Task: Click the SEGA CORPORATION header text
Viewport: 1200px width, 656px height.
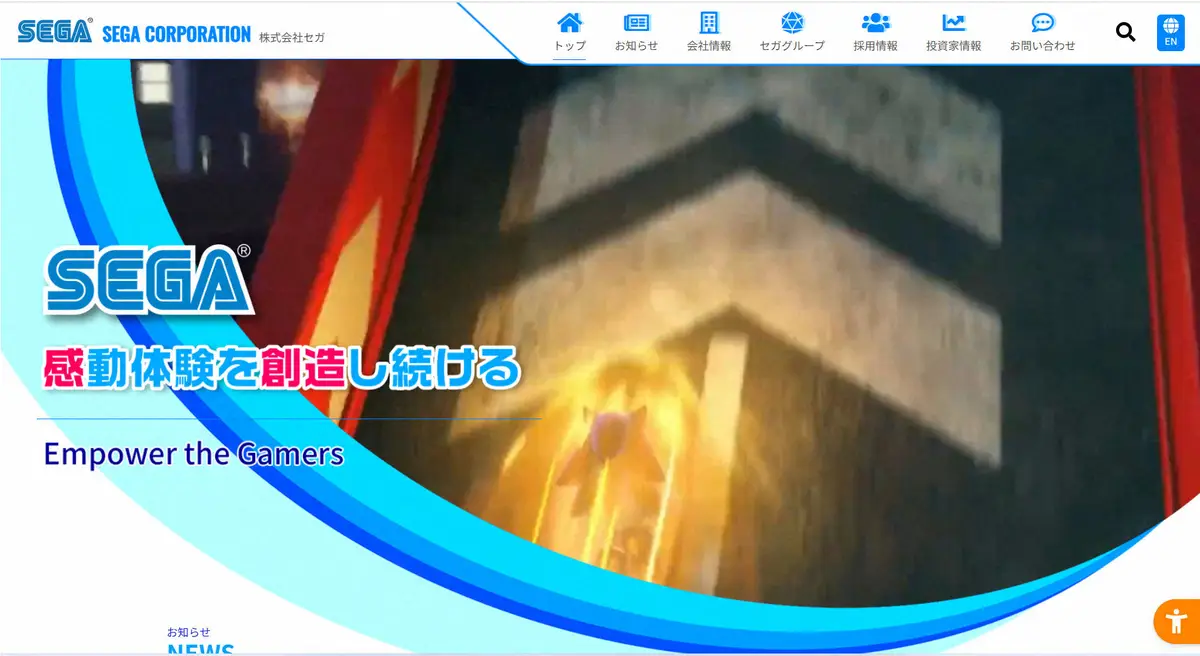Action: (176, 34)
